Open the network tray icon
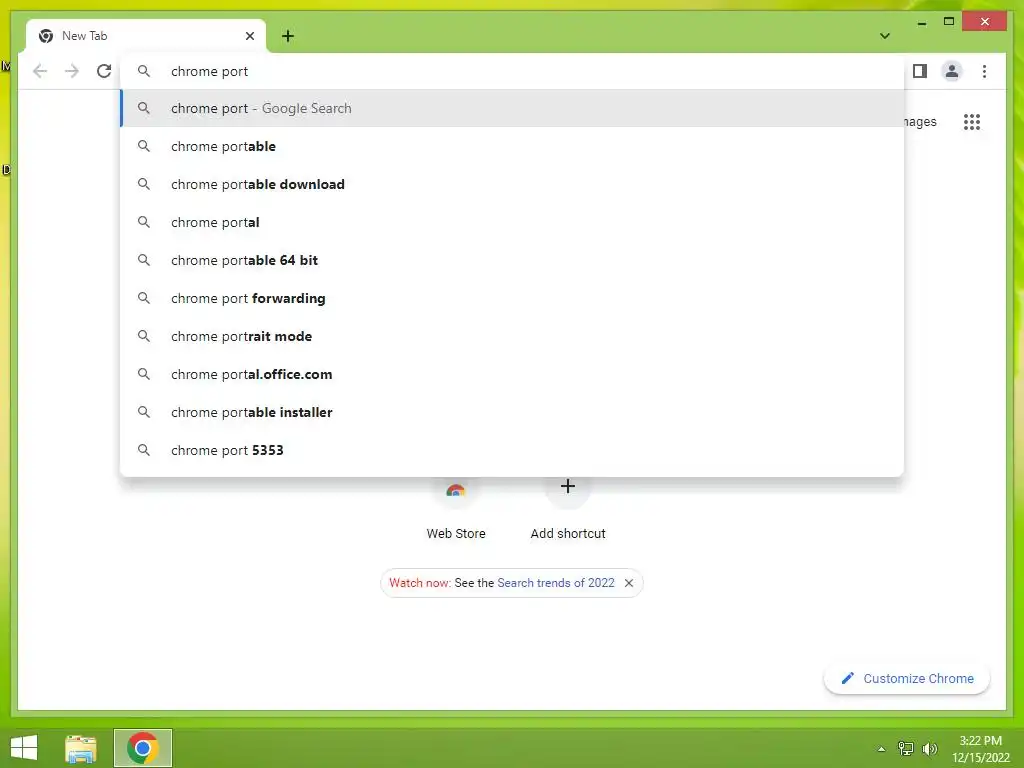The image size is (1024, 768). 906,748
